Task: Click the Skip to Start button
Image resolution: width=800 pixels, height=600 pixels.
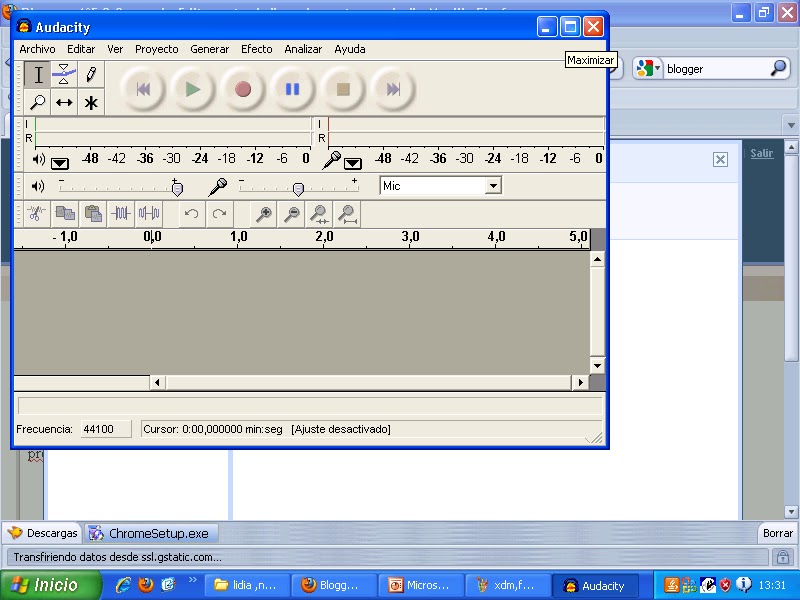Action: coord(143,89)
